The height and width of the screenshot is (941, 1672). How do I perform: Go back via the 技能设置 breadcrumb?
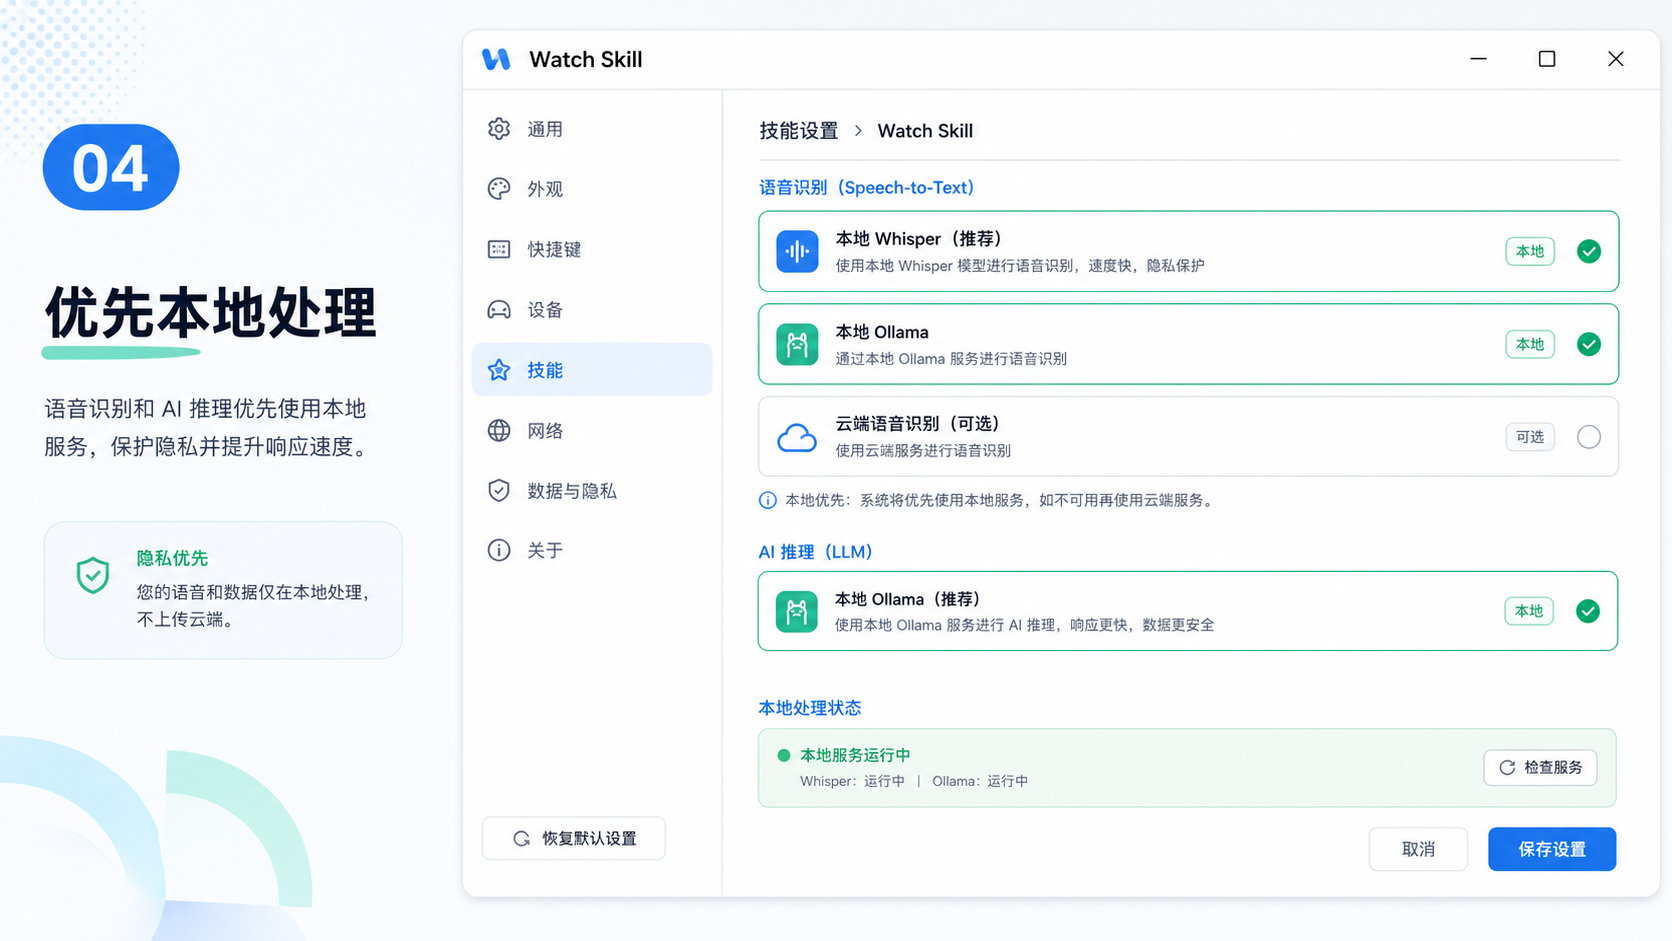pos(799,131)
